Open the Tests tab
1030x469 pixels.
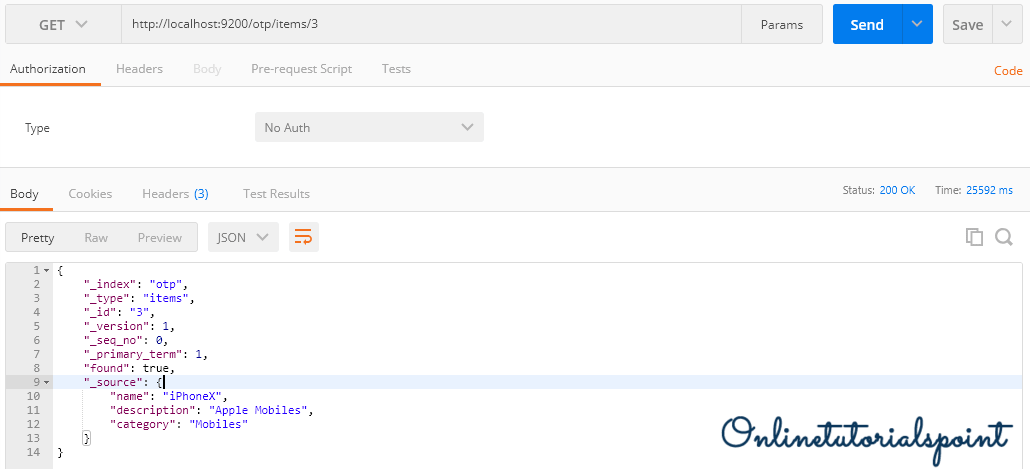pyautogui.click(x=396, y=69)
